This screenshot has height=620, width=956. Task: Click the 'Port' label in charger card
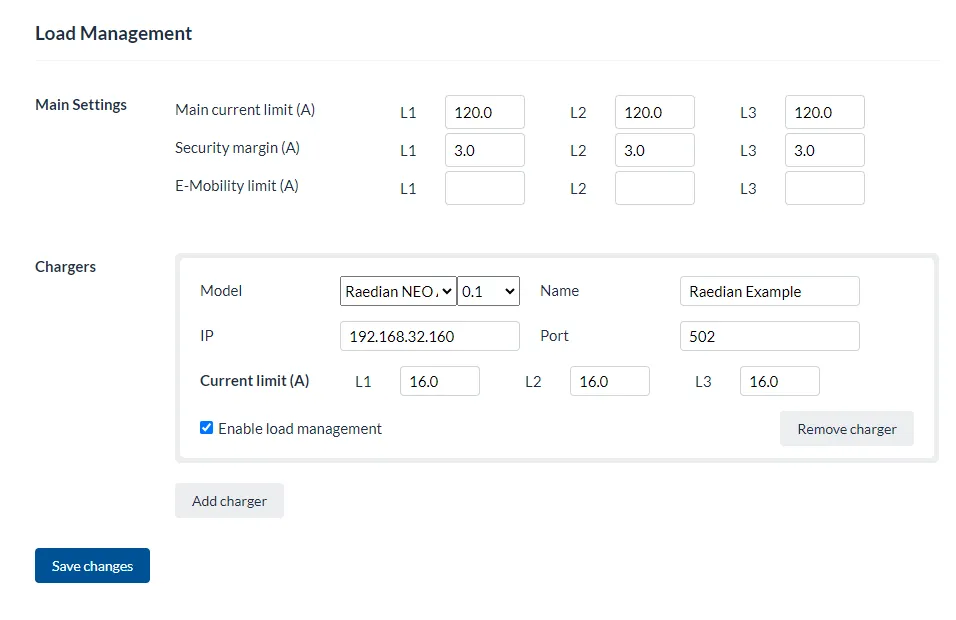[554, 336]
